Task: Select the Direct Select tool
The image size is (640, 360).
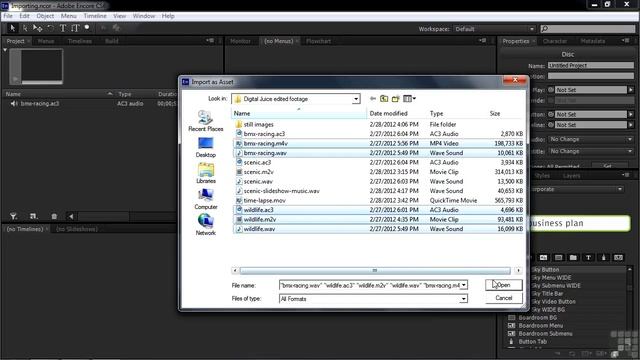Action: 25,28
